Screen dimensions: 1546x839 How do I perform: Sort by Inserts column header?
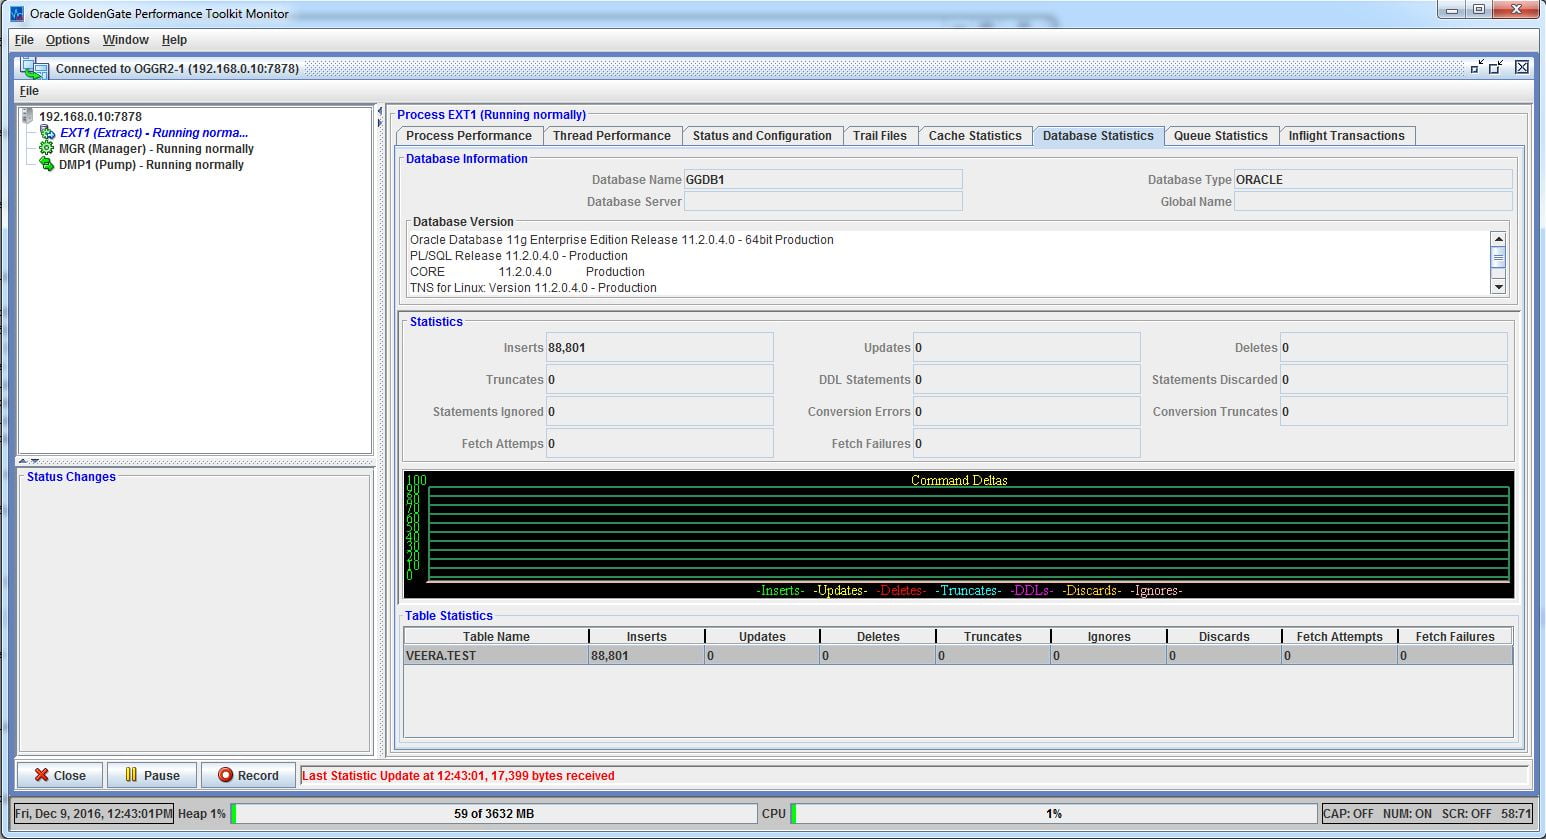647,637
